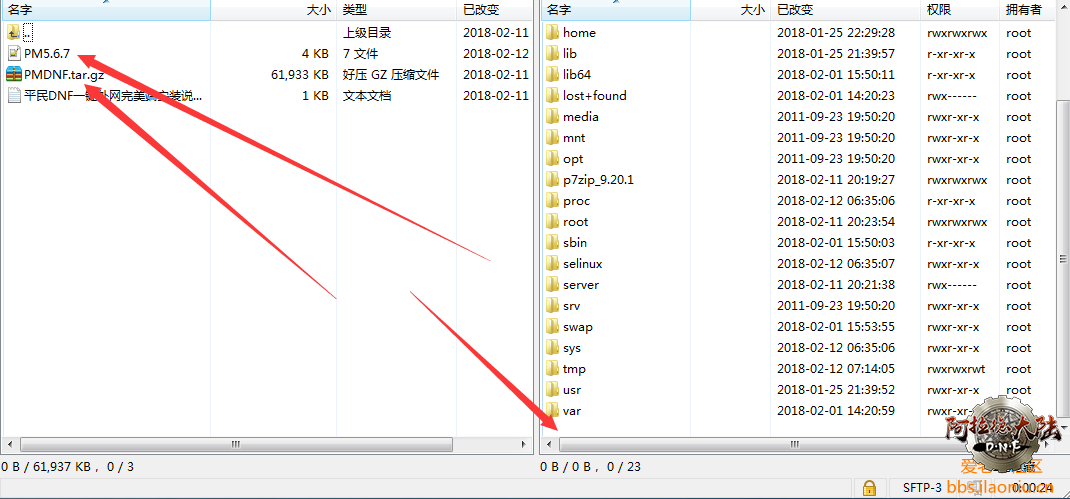The width and height of the screenshot is (1070, 499).
Task: Open the parent directory folder icon
Action: pyautogui.click(x=14, y=32)
